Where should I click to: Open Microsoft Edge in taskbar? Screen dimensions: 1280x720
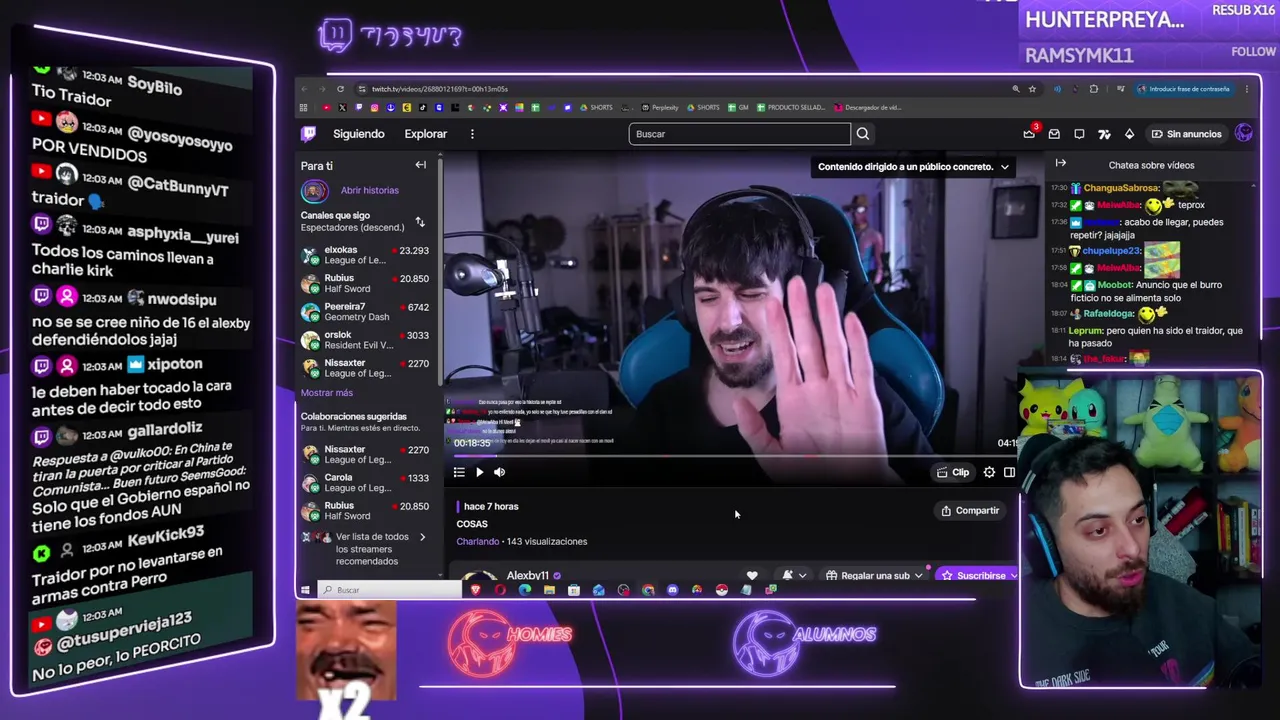525,590
